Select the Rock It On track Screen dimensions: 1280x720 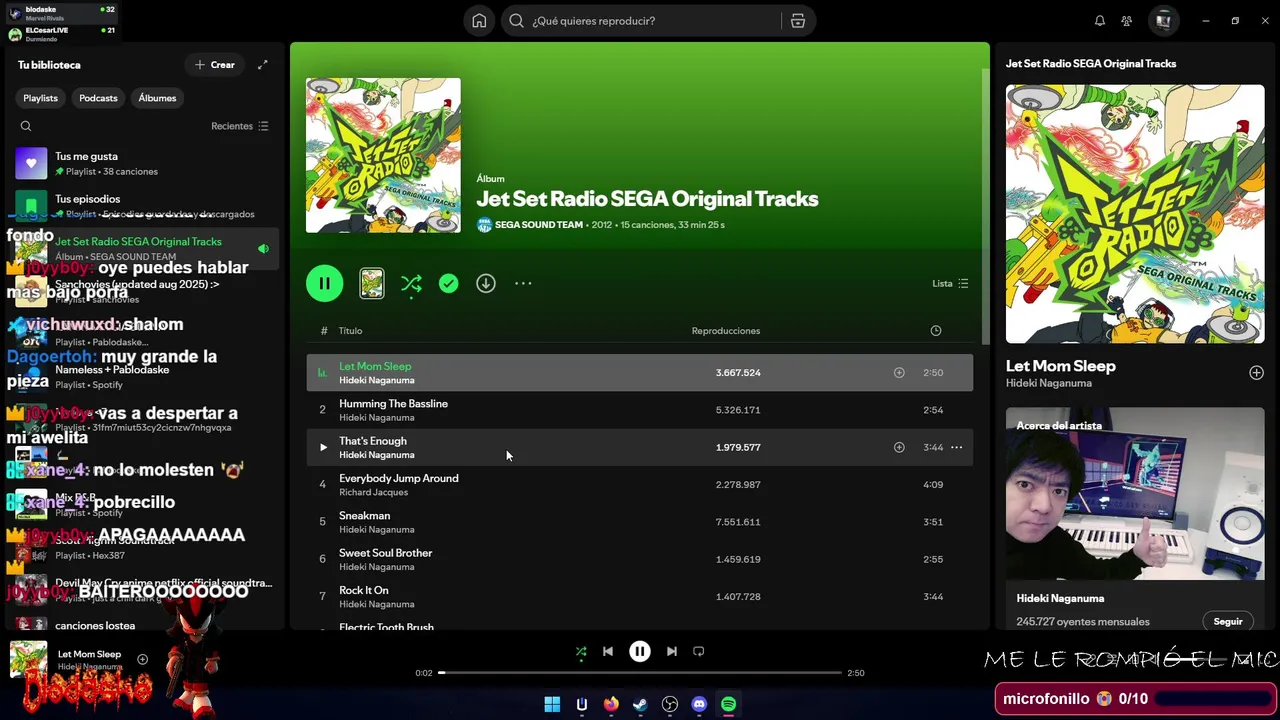(639, 597)
